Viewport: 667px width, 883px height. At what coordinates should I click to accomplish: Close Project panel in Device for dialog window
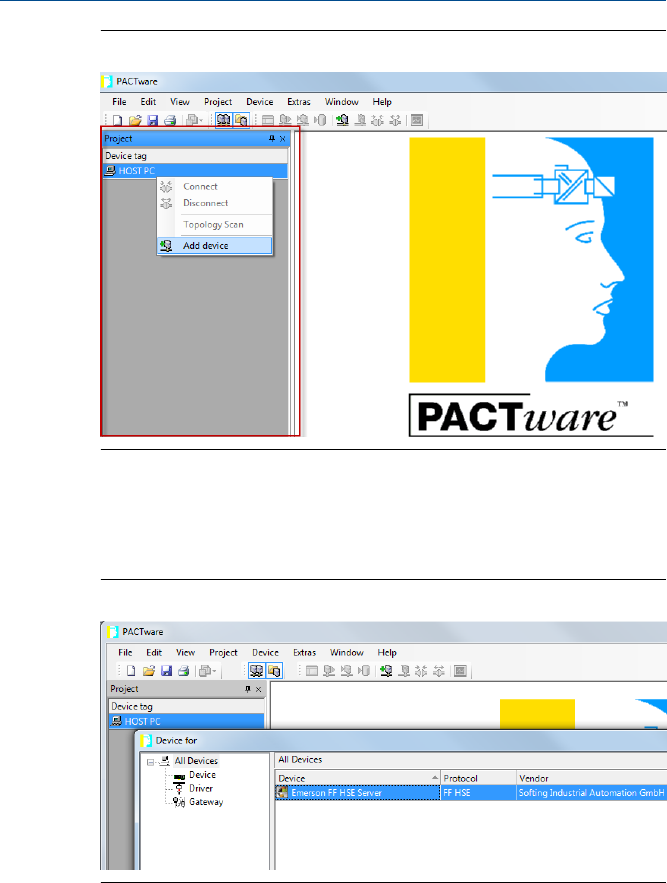(x=259, y=689)
